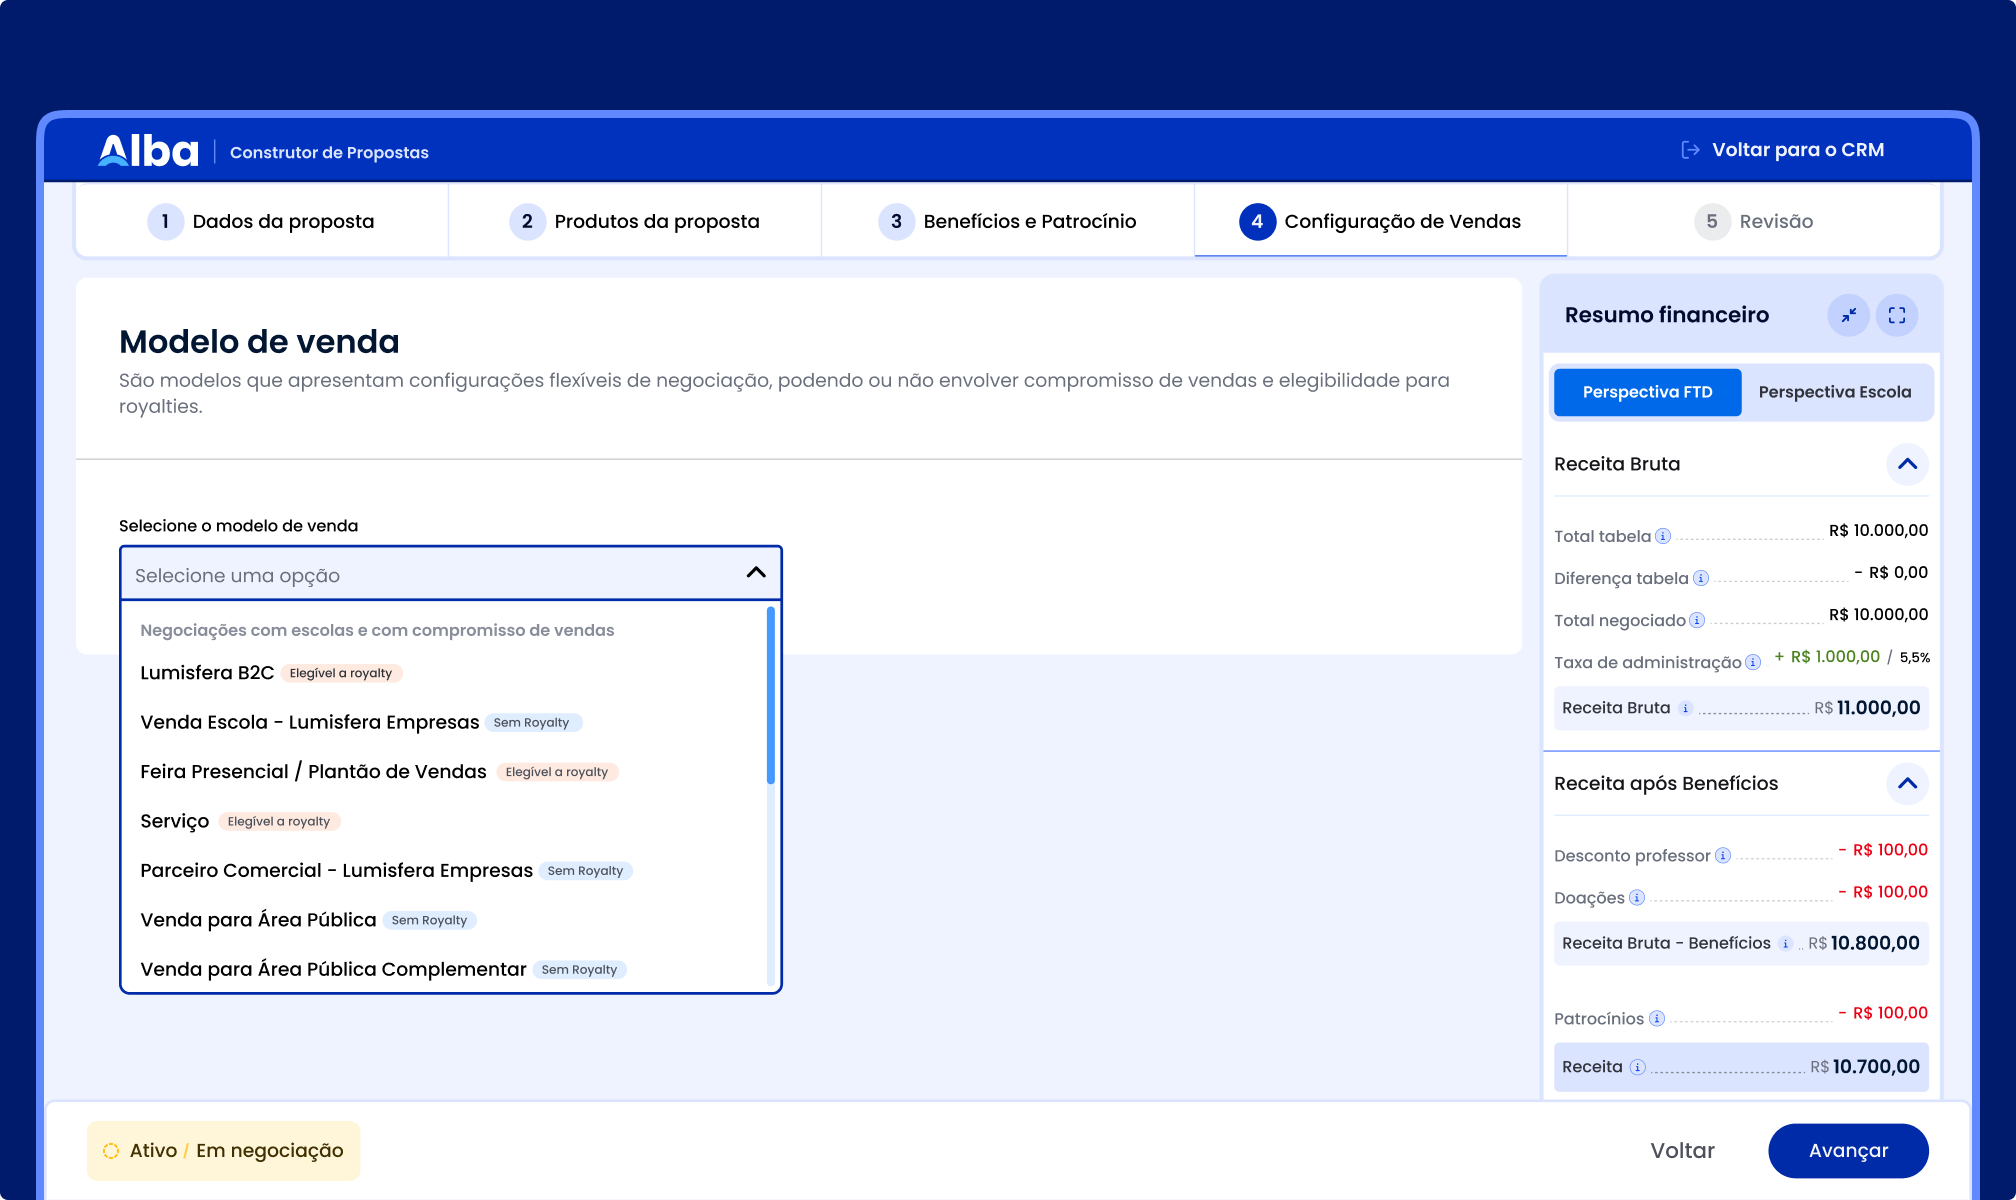
Task: Choose Lumisfera B2C from the list
Action: (x=207, y=673)
